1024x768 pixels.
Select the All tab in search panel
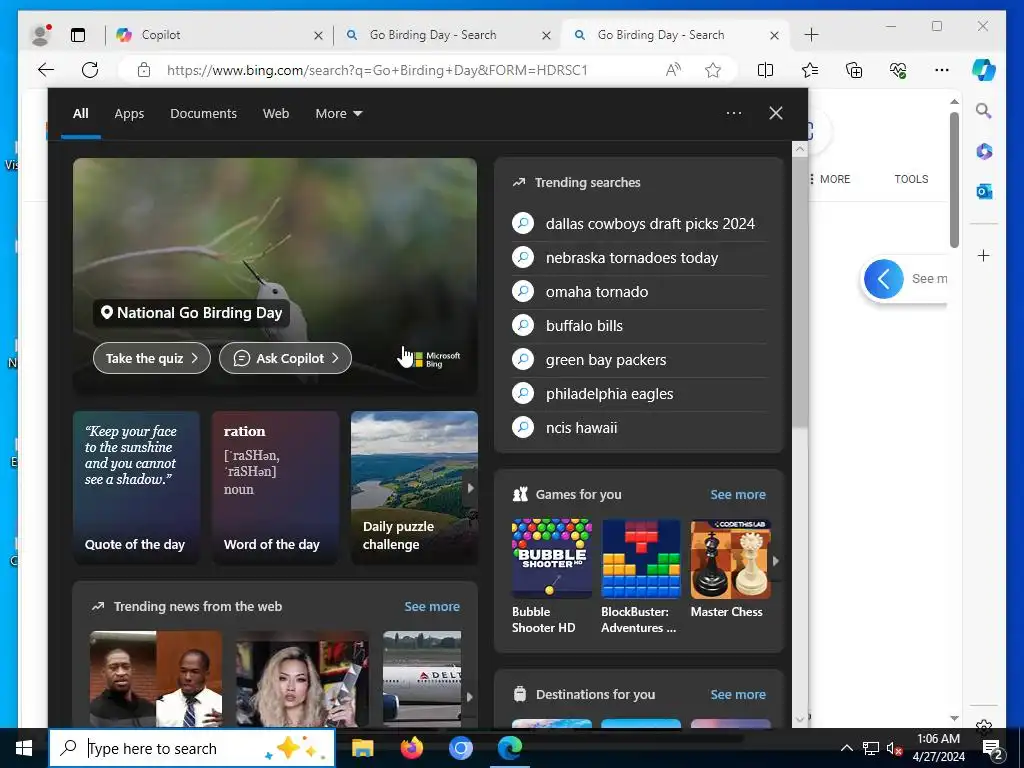[x=80, y=114]
